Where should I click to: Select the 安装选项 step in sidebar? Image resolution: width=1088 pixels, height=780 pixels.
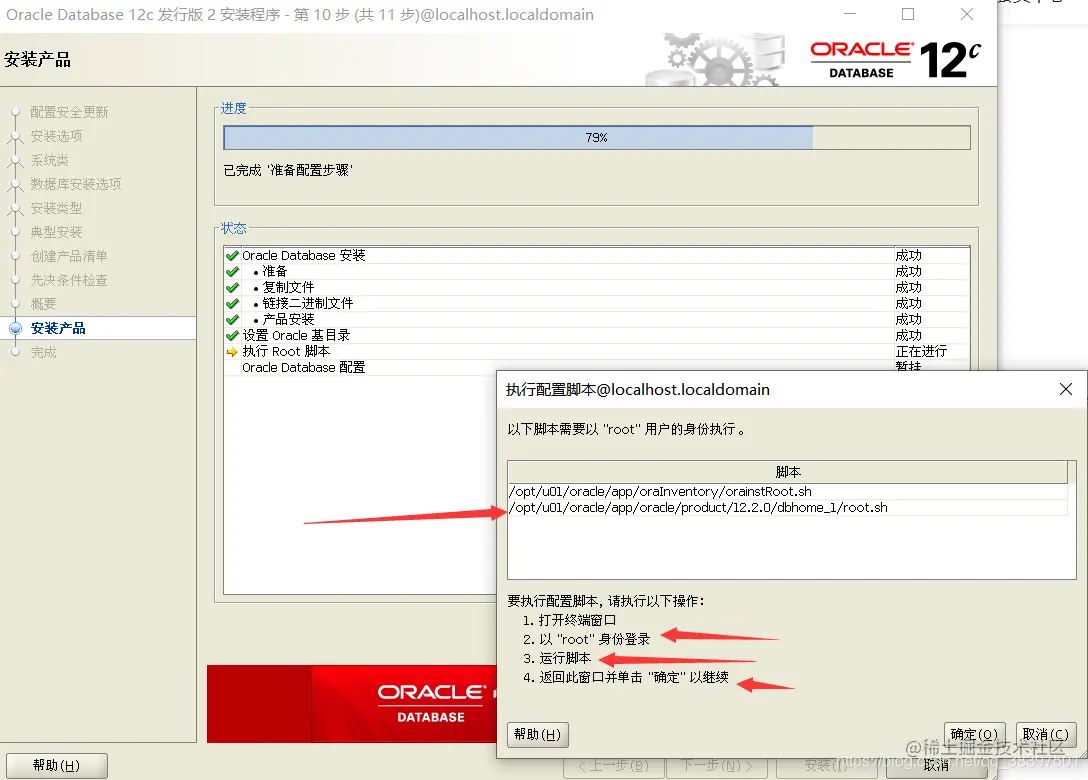pos(56,136)
